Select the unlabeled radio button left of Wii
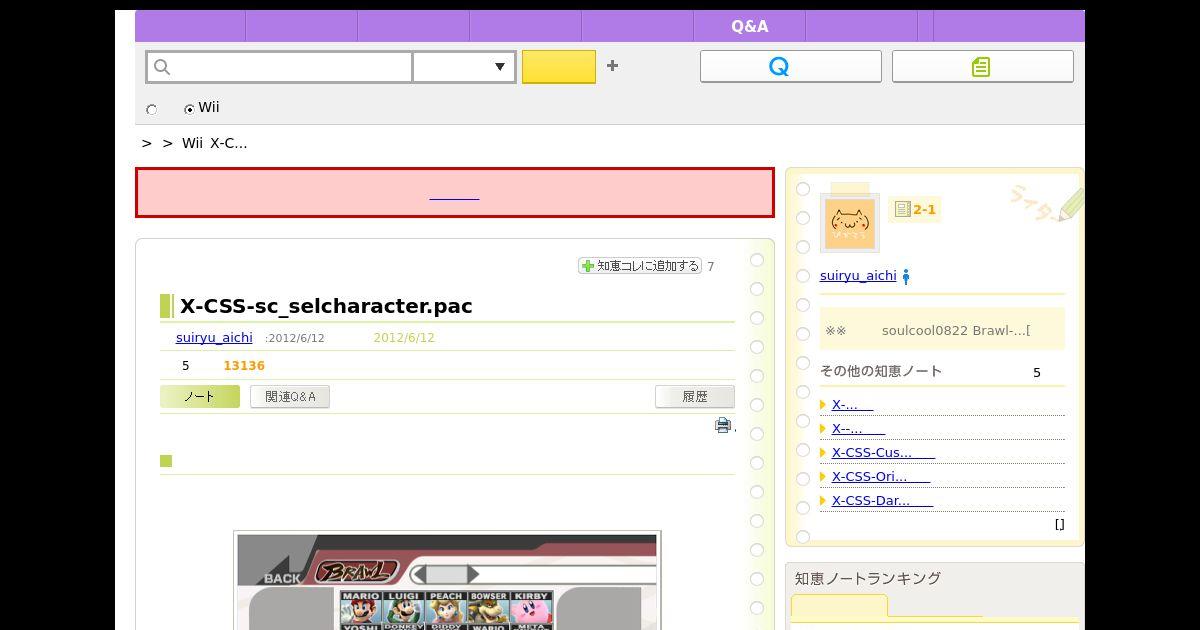 (x=152, y=109)
